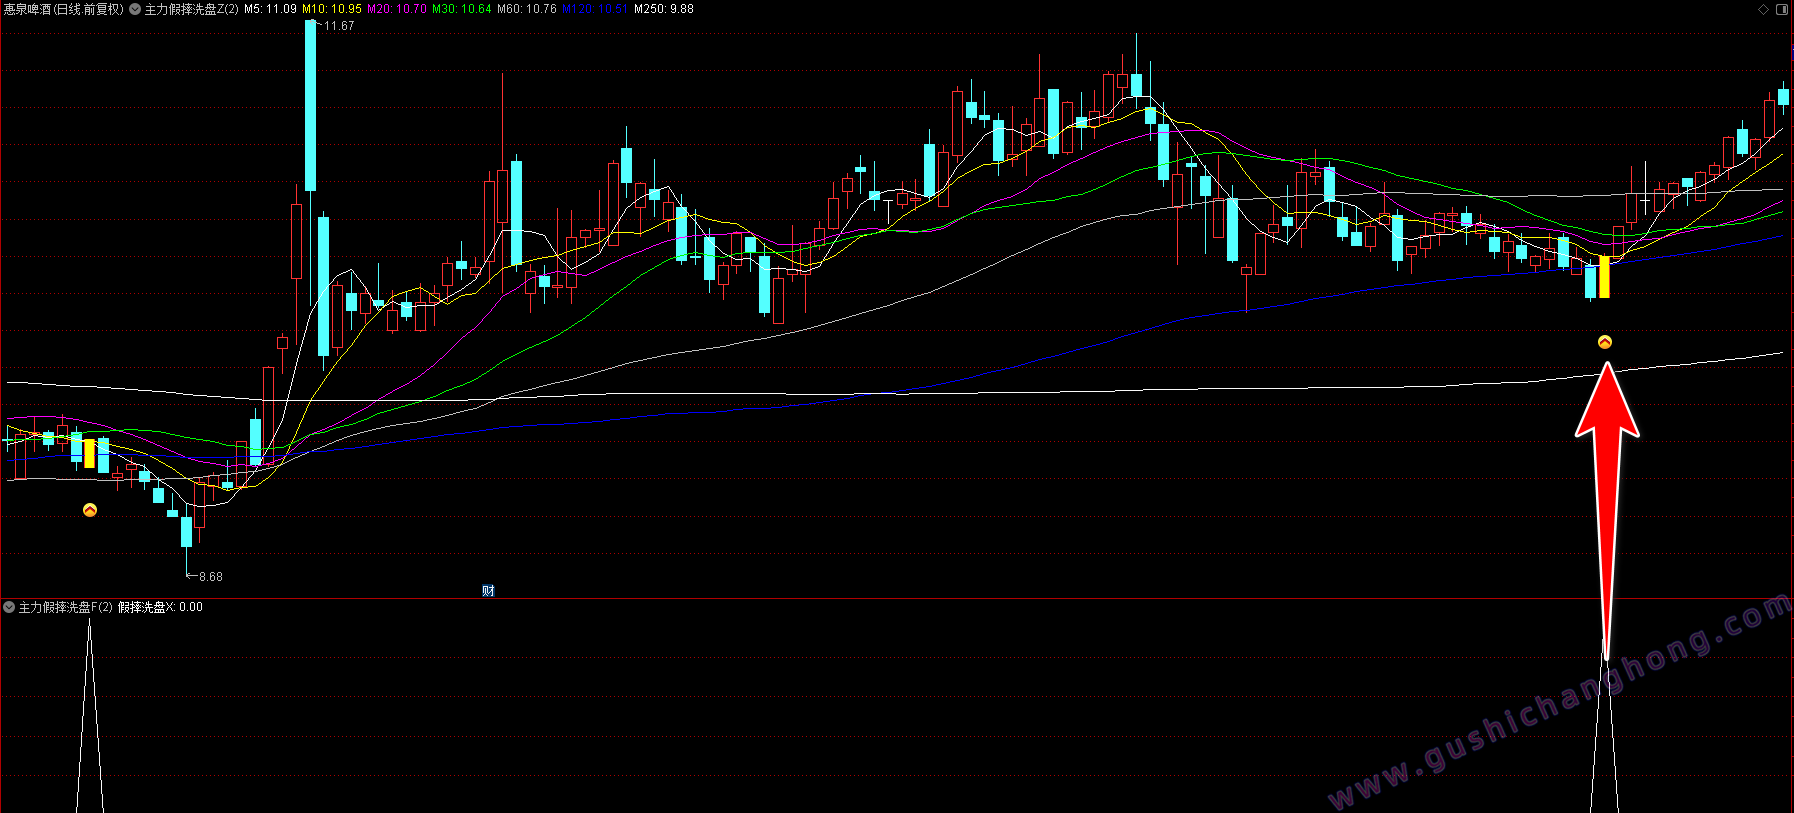Image resolution: width=1794 pixels, height=813 pixels.
Task: Click the tall cyan candle at the 11.67 peak
Action: point(311,105)
